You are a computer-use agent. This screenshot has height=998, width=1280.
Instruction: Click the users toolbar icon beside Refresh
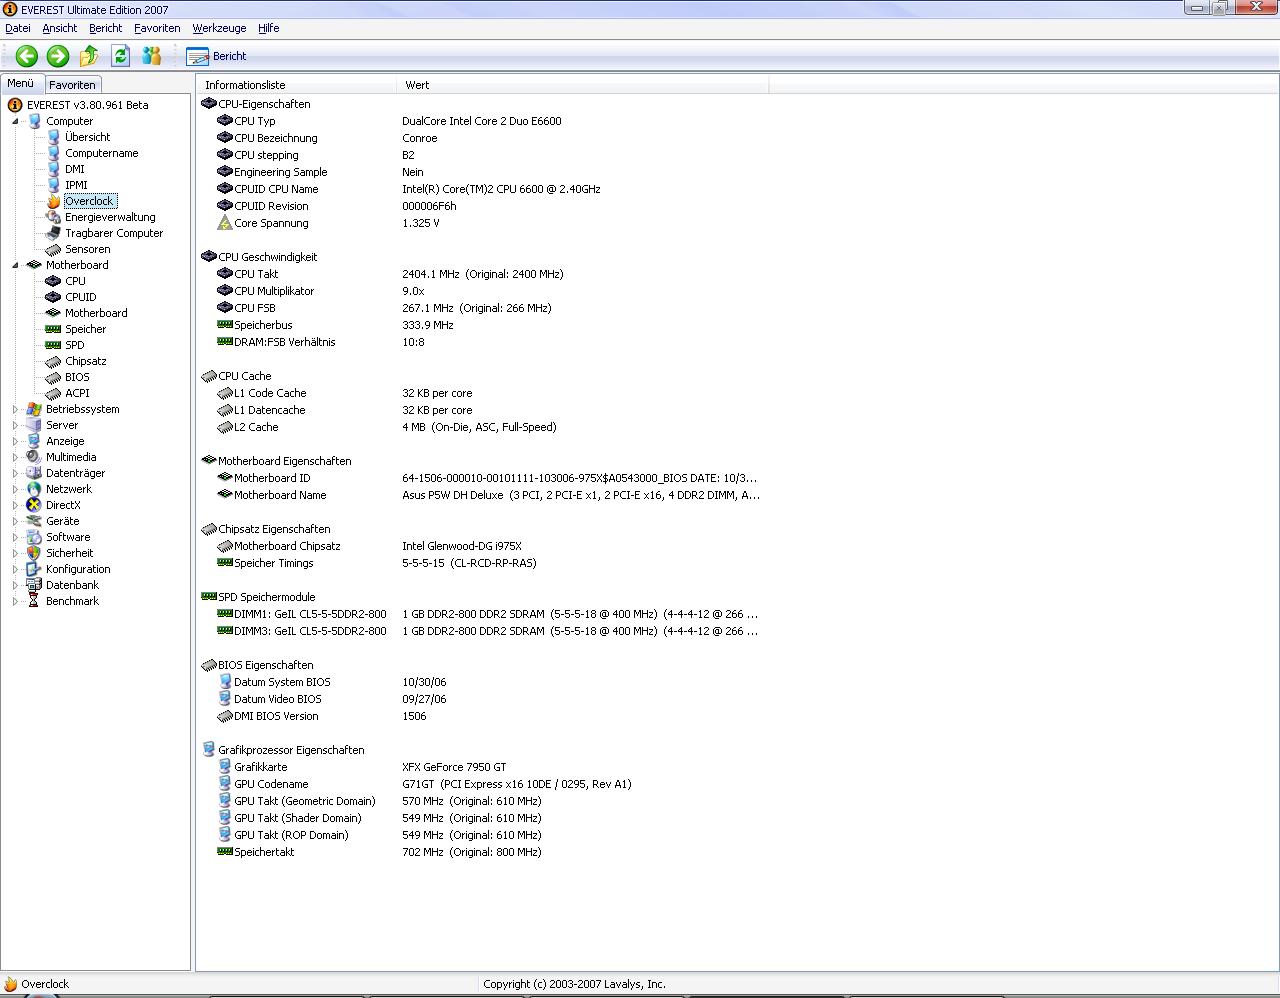click(151, 56)
